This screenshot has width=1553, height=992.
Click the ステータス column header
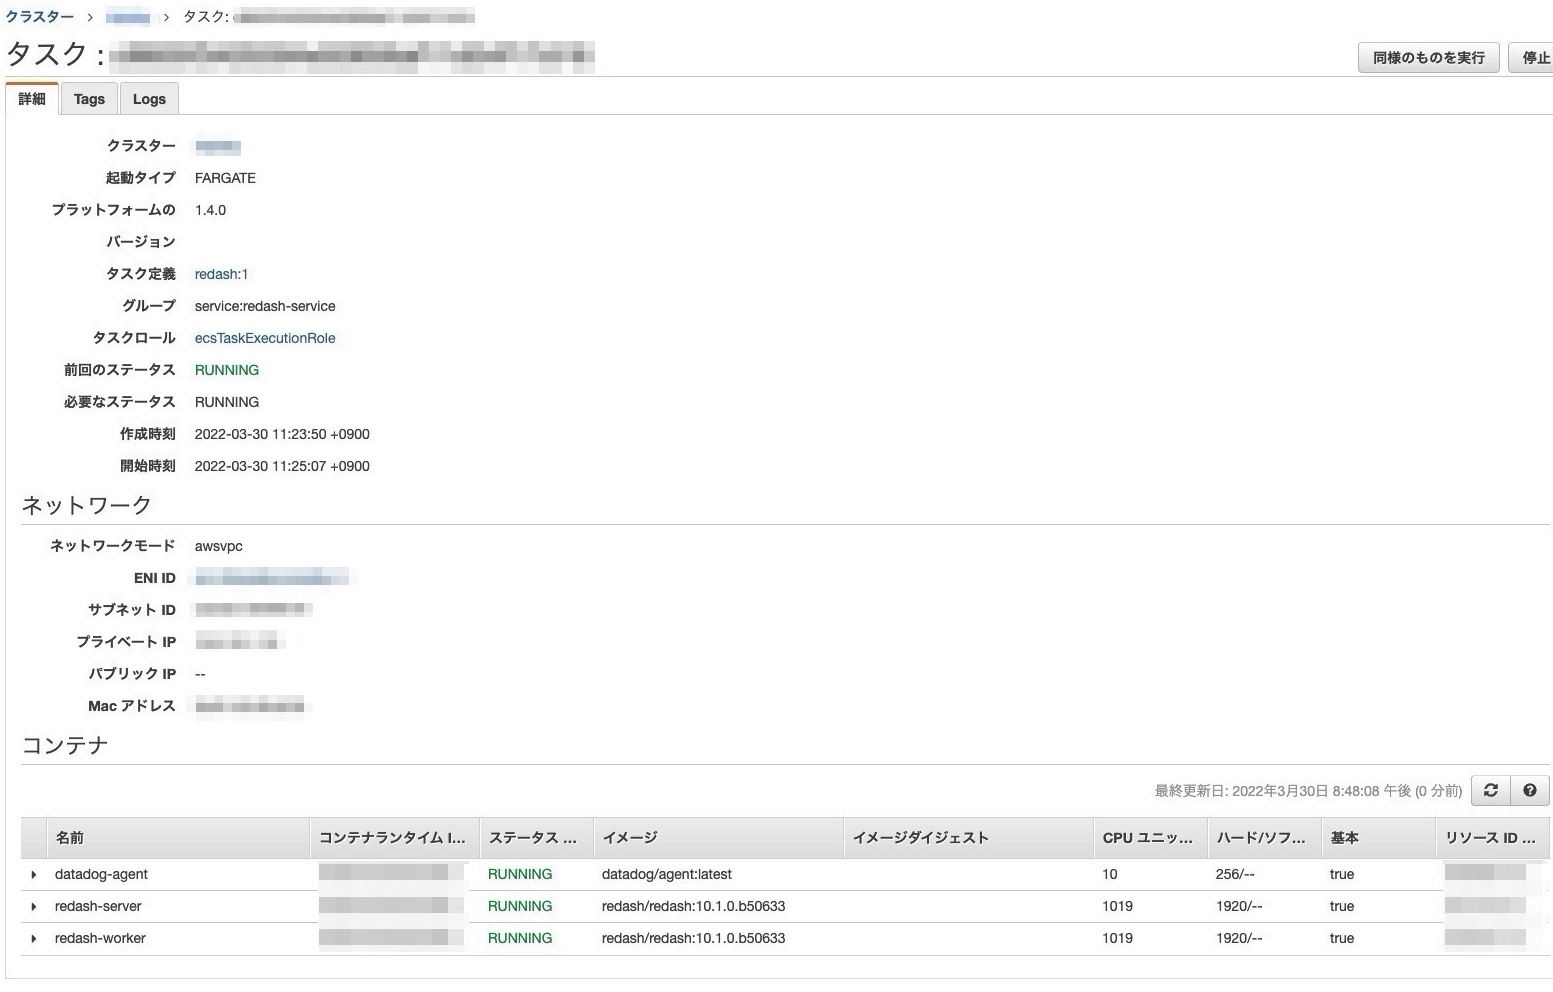(x=532, y=838)
